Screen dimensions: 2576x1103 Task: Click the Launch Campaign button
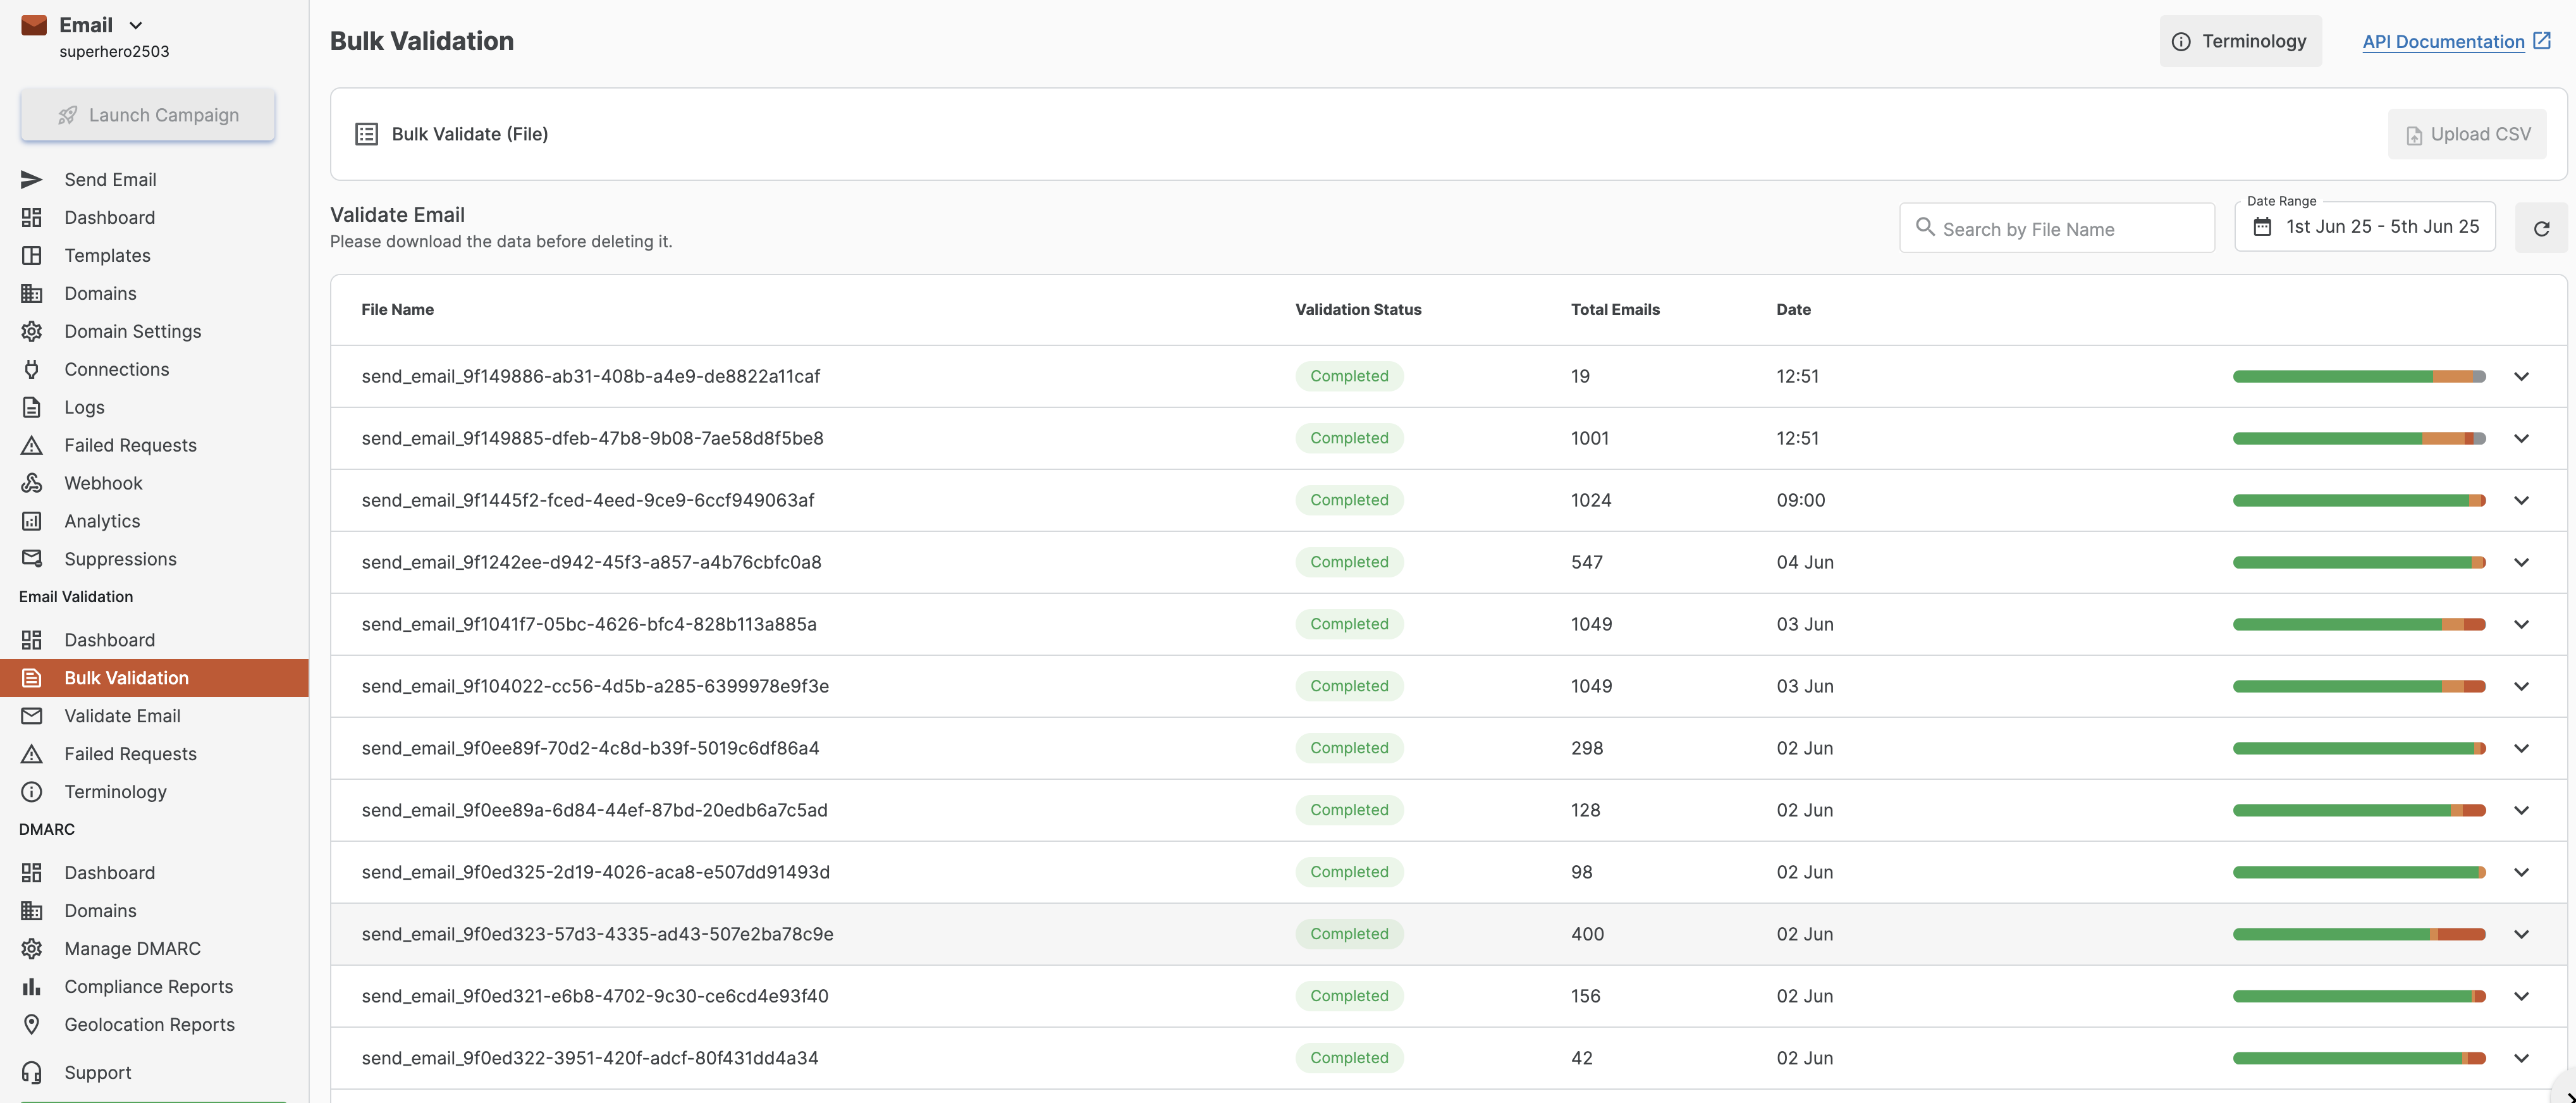pos(148,115)
